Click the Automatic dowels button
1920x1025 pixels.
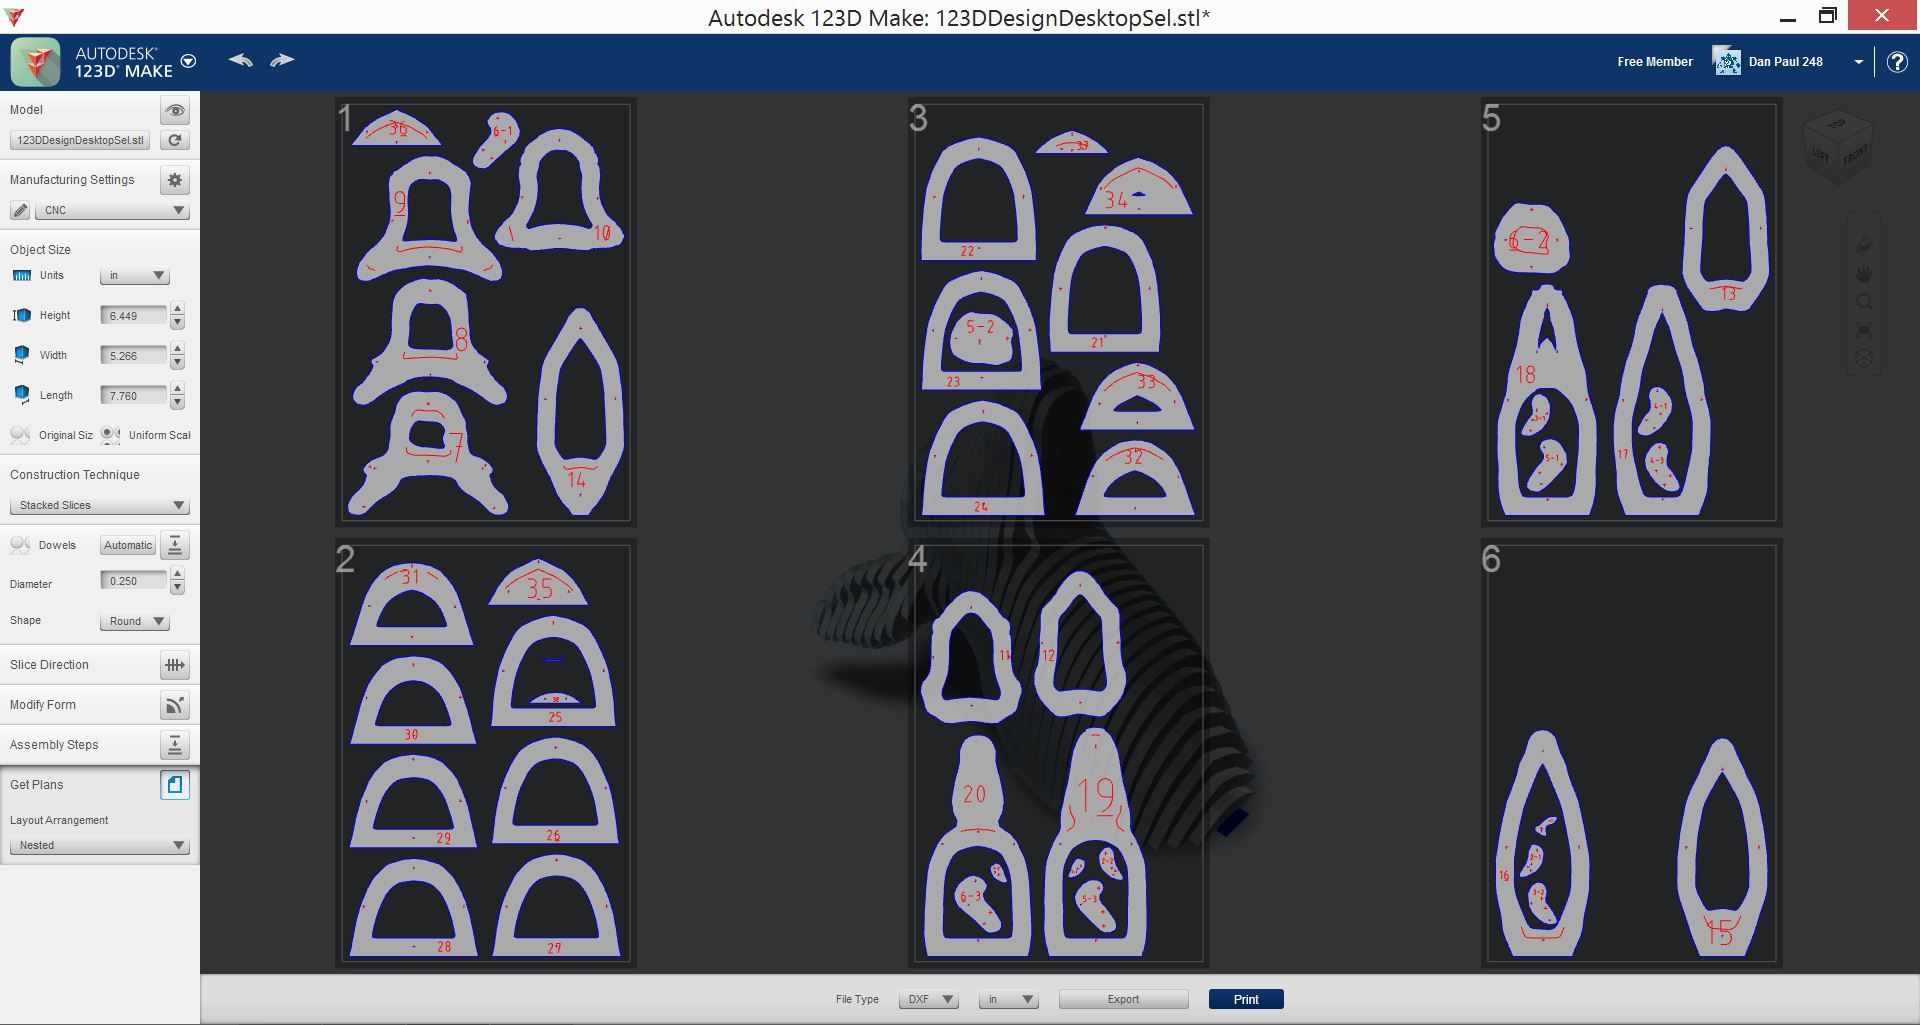[x=128, y=545]
